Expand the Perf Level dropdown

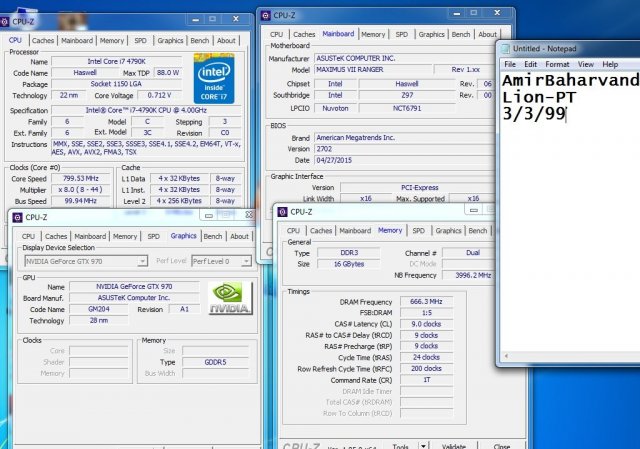[220, 261]
